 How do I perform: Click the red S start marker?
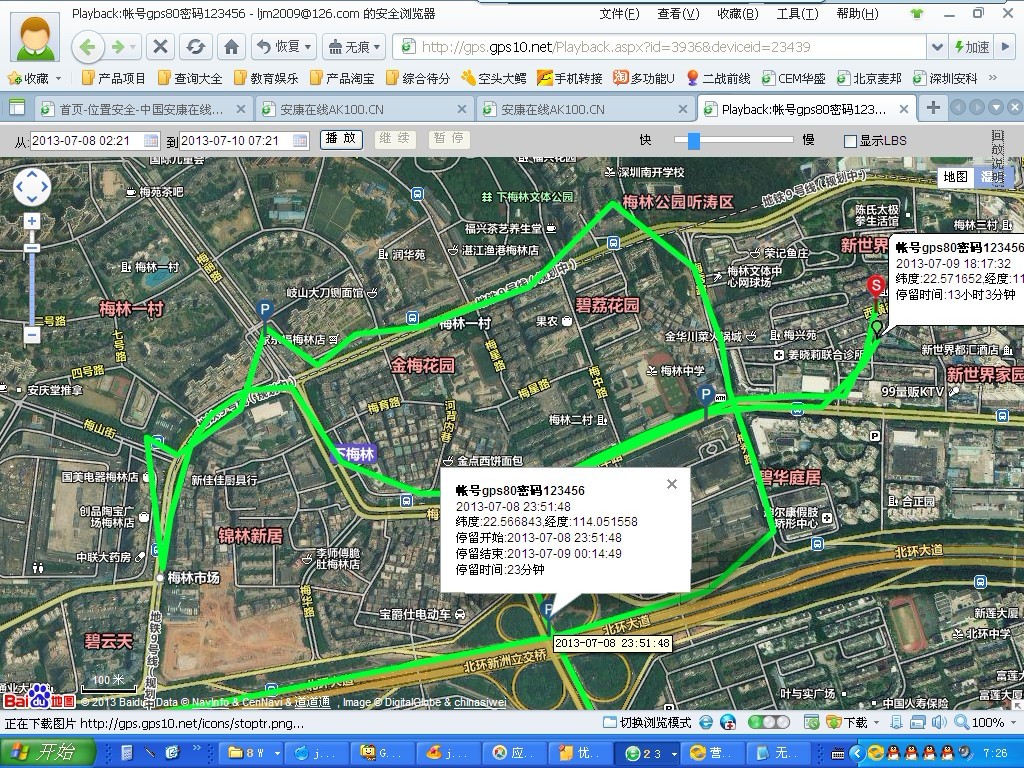point(876,287)
